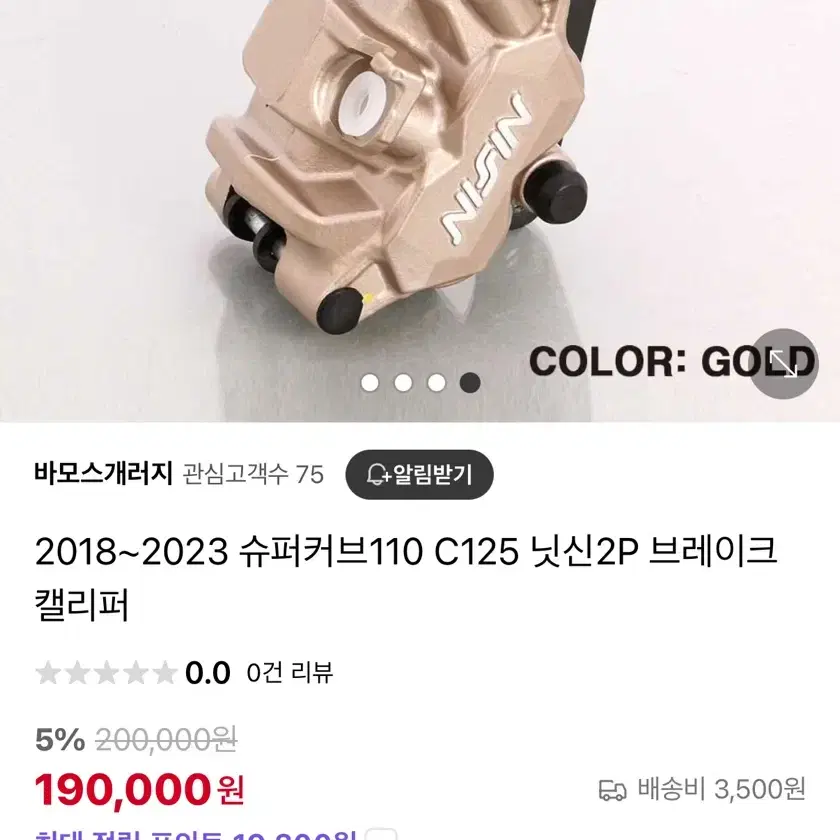Click the first rating star

click(x=48, y=673)
